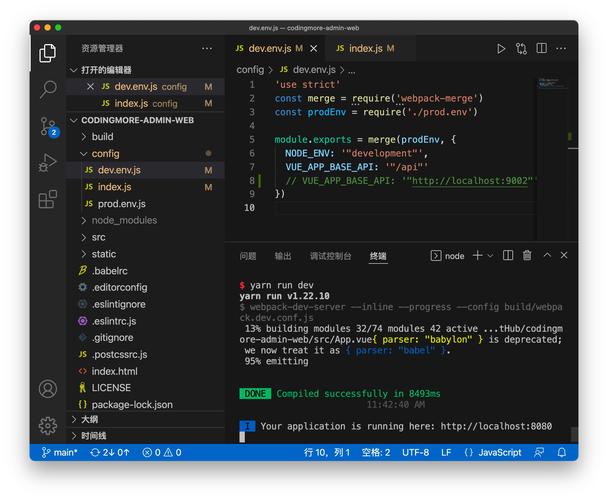Split the terminal panel
The image size is (608, 500).
pyautogui.click(x=508, y=255)
